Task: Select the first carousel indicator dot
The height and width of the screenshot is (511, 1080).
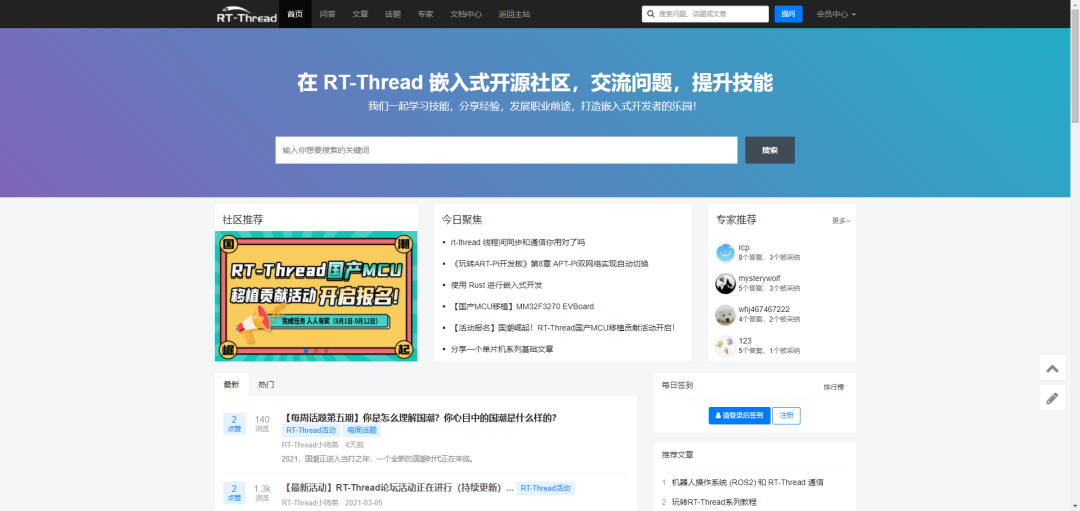Action: click(306, 351)
